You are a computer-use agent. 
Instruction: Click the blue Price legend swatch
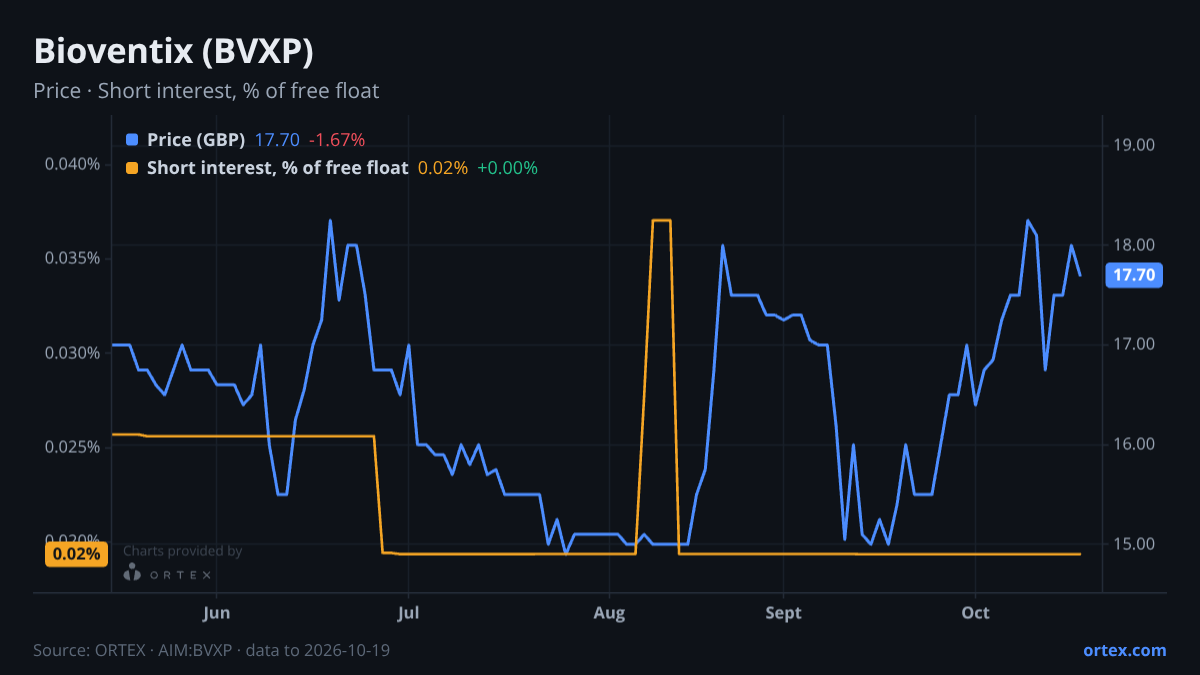pyautogui.click(x=131, y=140)
